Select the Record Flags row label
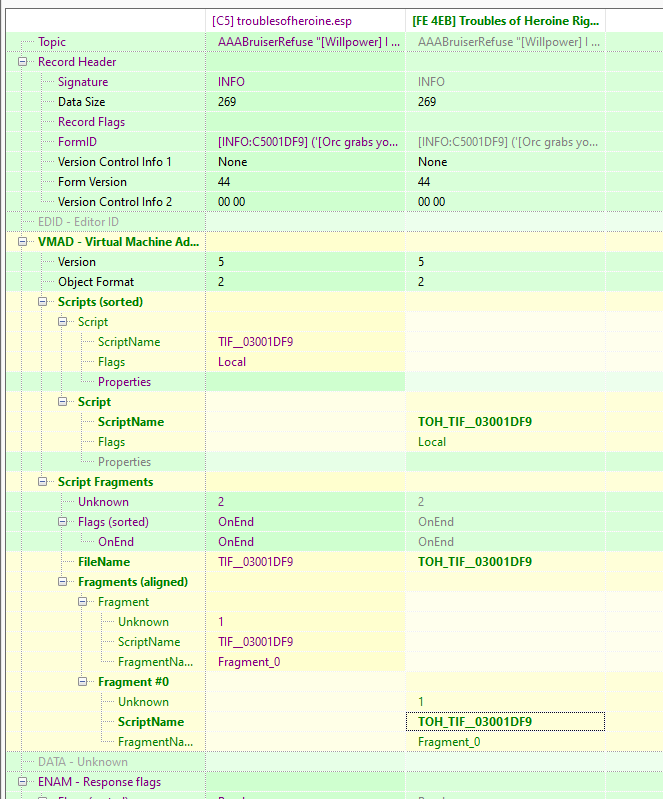Viewport: 663px width, 799px height. coord(91,122)
